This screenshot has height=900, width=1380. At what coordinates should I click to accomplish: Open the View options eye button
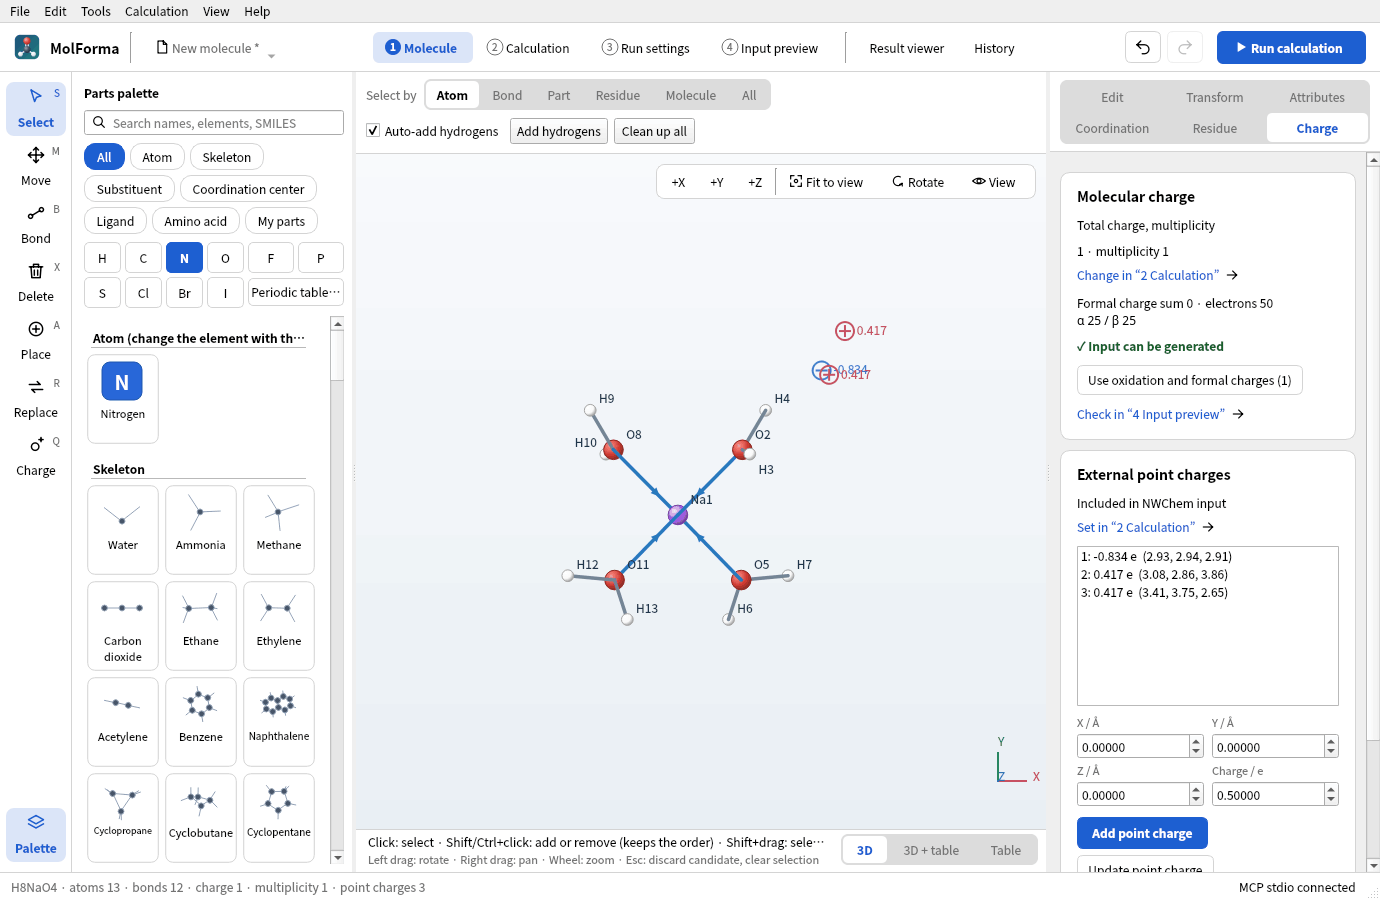994,182
